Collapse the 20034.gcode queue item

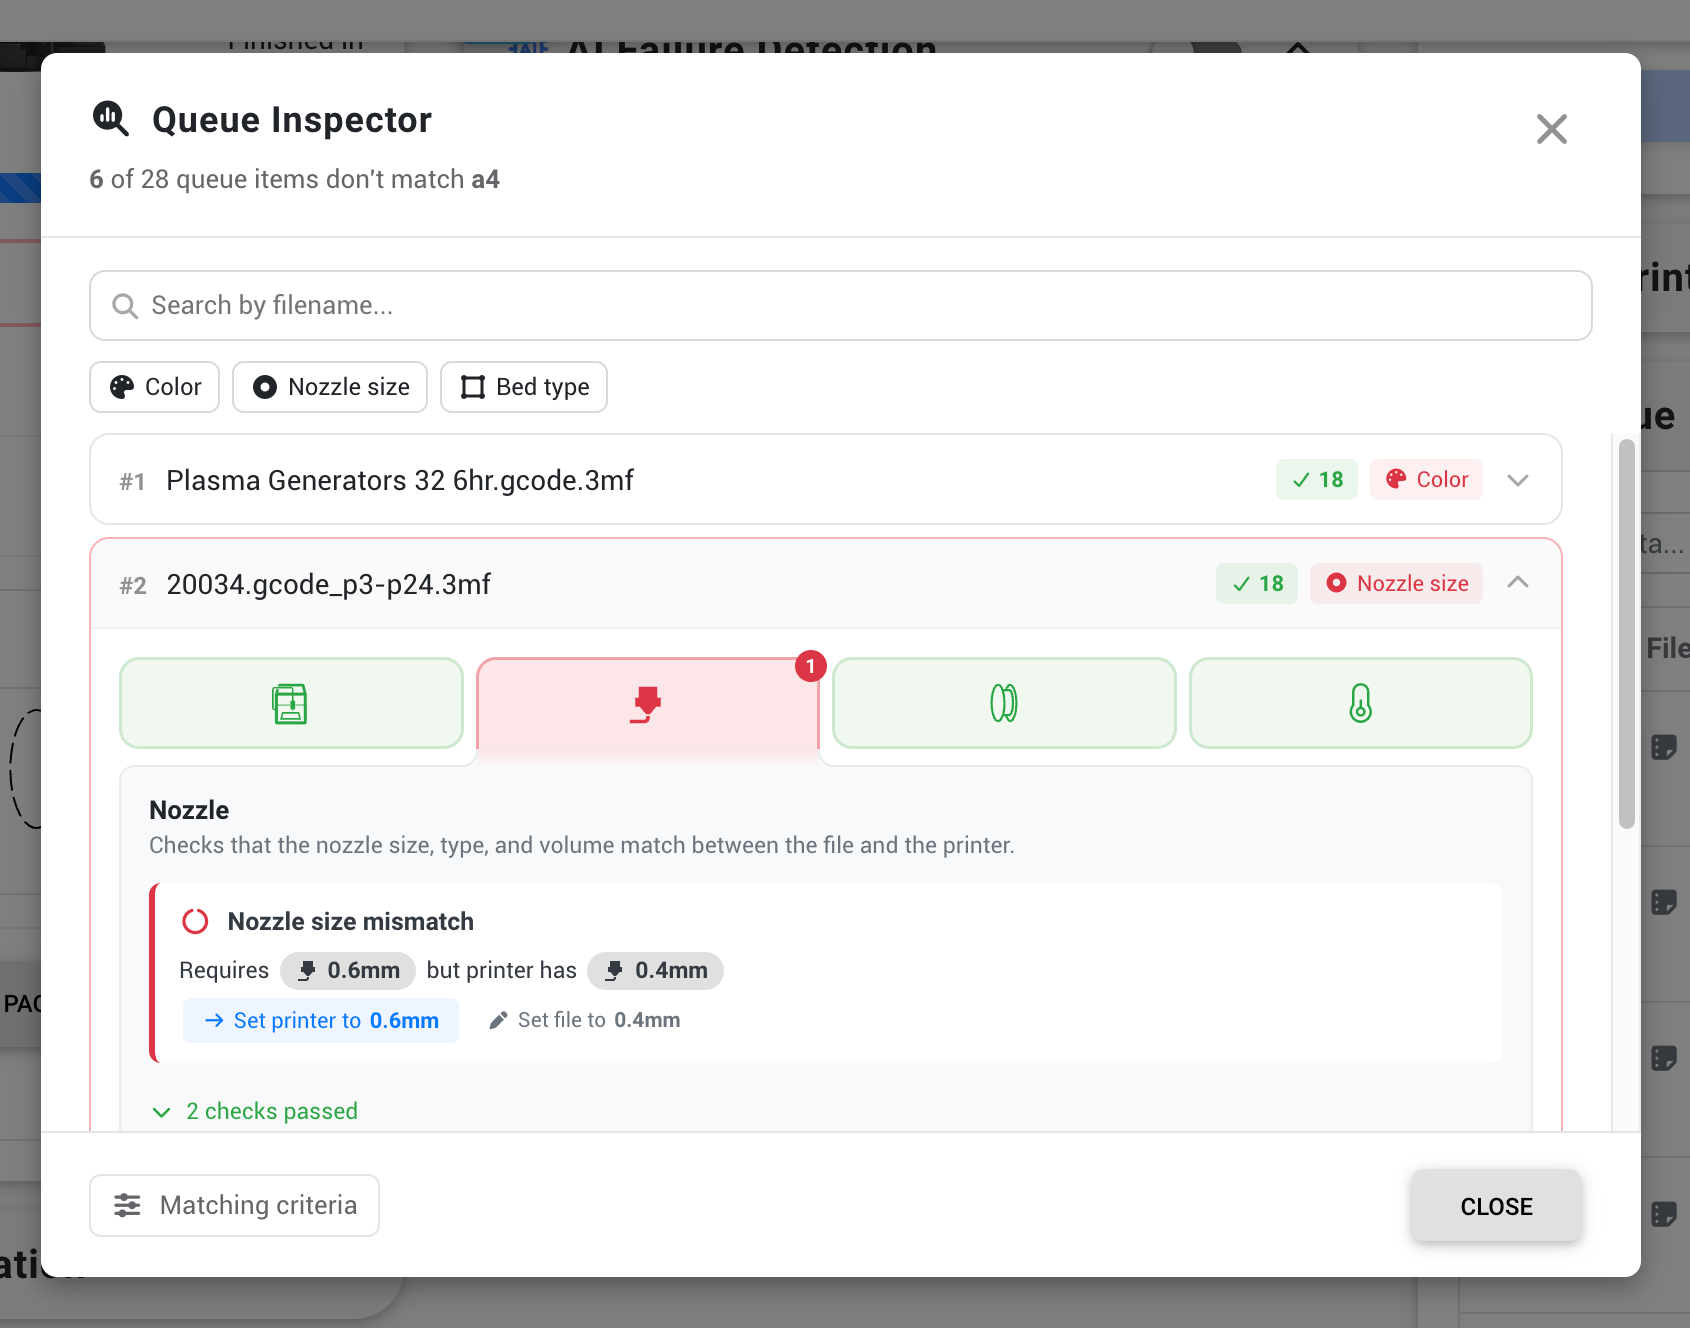coord(1518,582)
